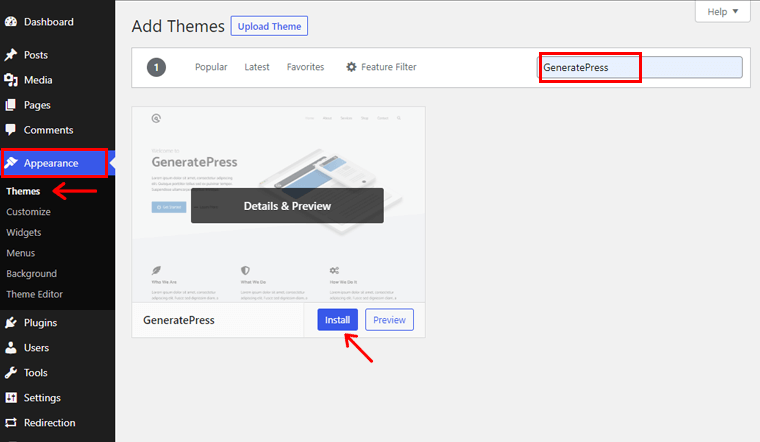The image size is (760, 442).
Task: Click the Pages icon in sidebar
Action: 11,105
